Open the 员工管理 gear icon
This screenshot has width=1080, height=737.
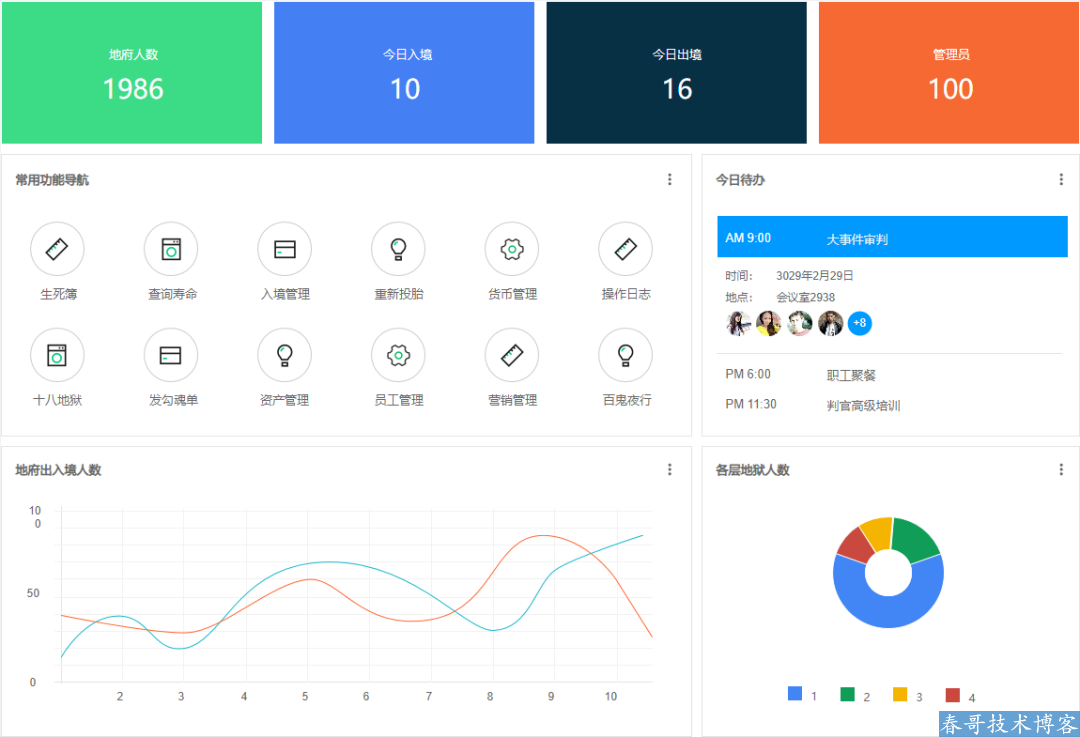click(x=398, y=355)
